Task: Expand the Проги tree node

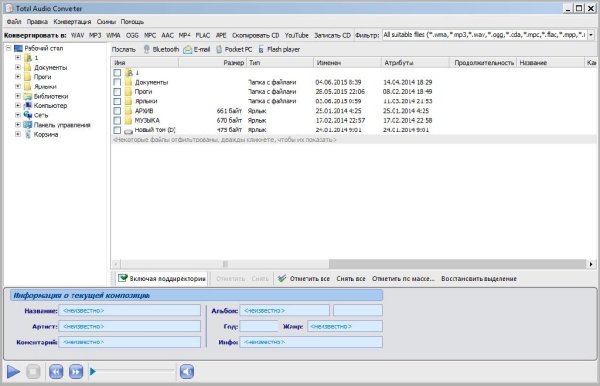Action: tap(18, 77)
